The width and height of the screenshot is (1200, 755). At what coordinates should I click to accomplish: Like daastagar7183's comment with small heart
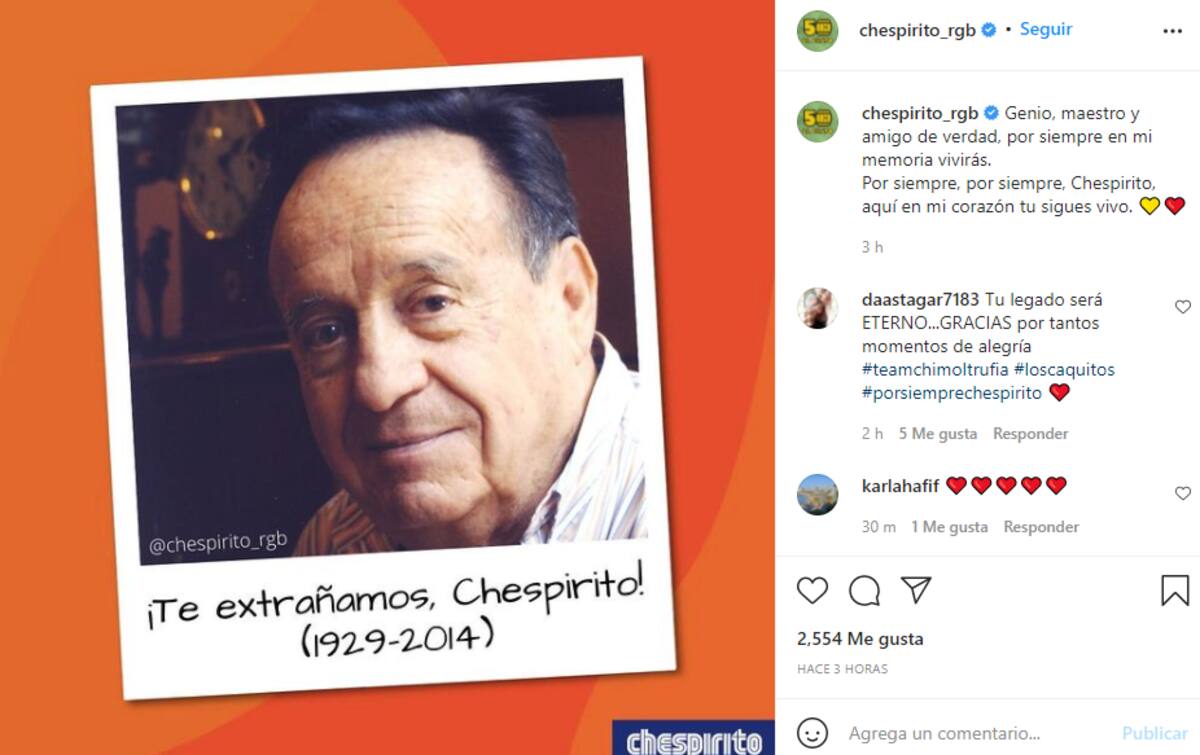tap(1183, 307)
